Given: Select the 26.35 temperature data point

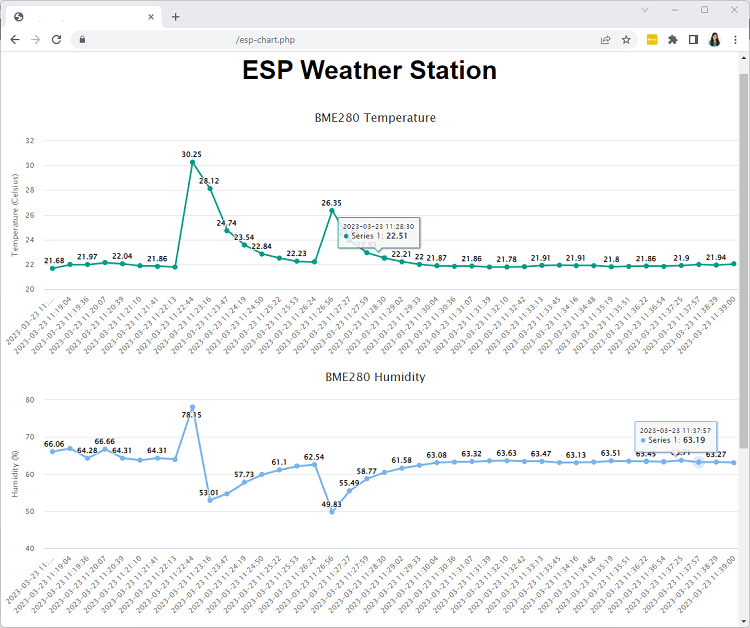Looking at the screenshot, I should point(332,210).
